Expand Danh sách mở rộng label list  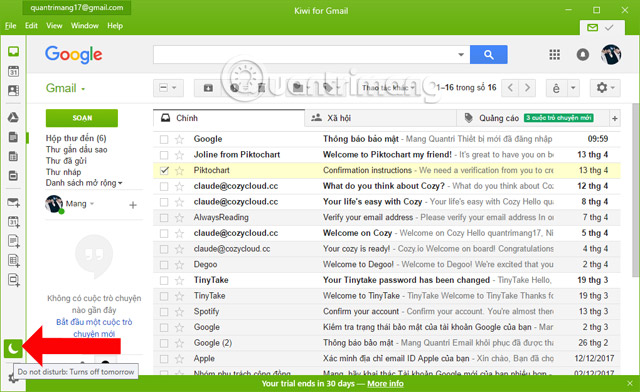pos(84,183)
